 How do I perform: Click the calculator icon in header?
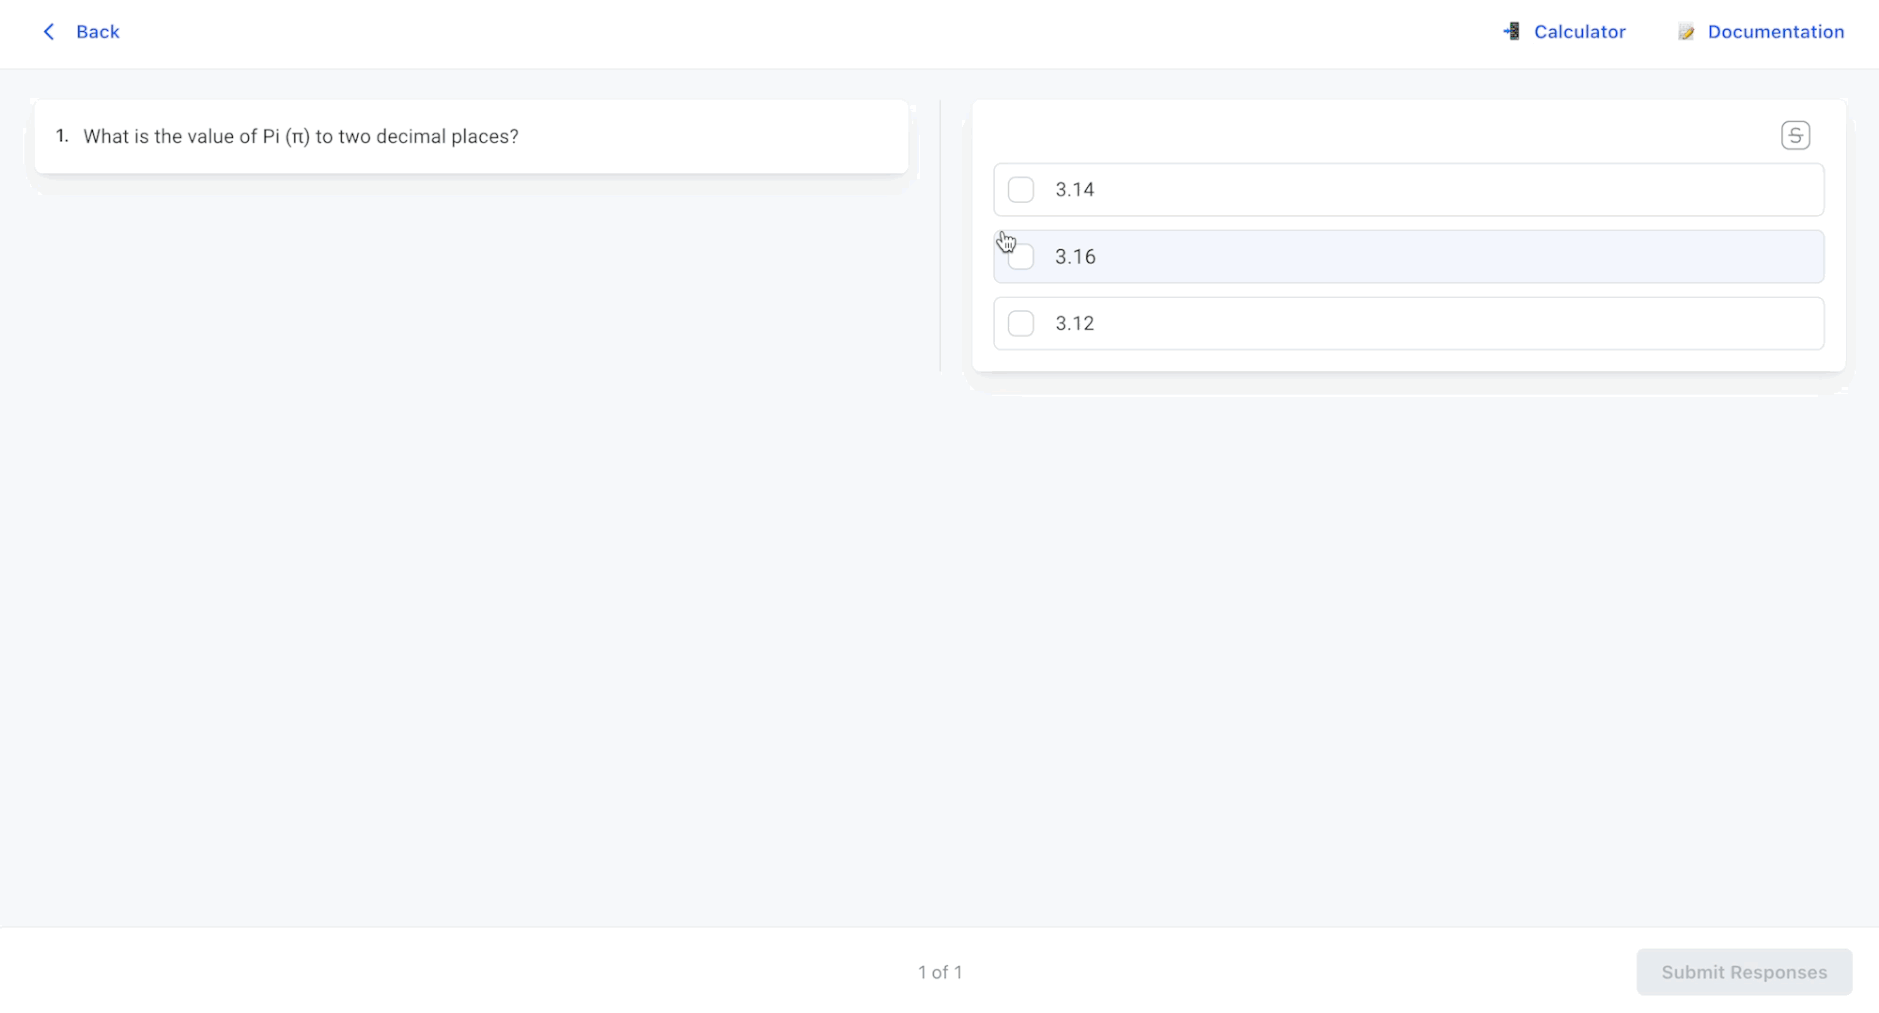coord(1512,32)
